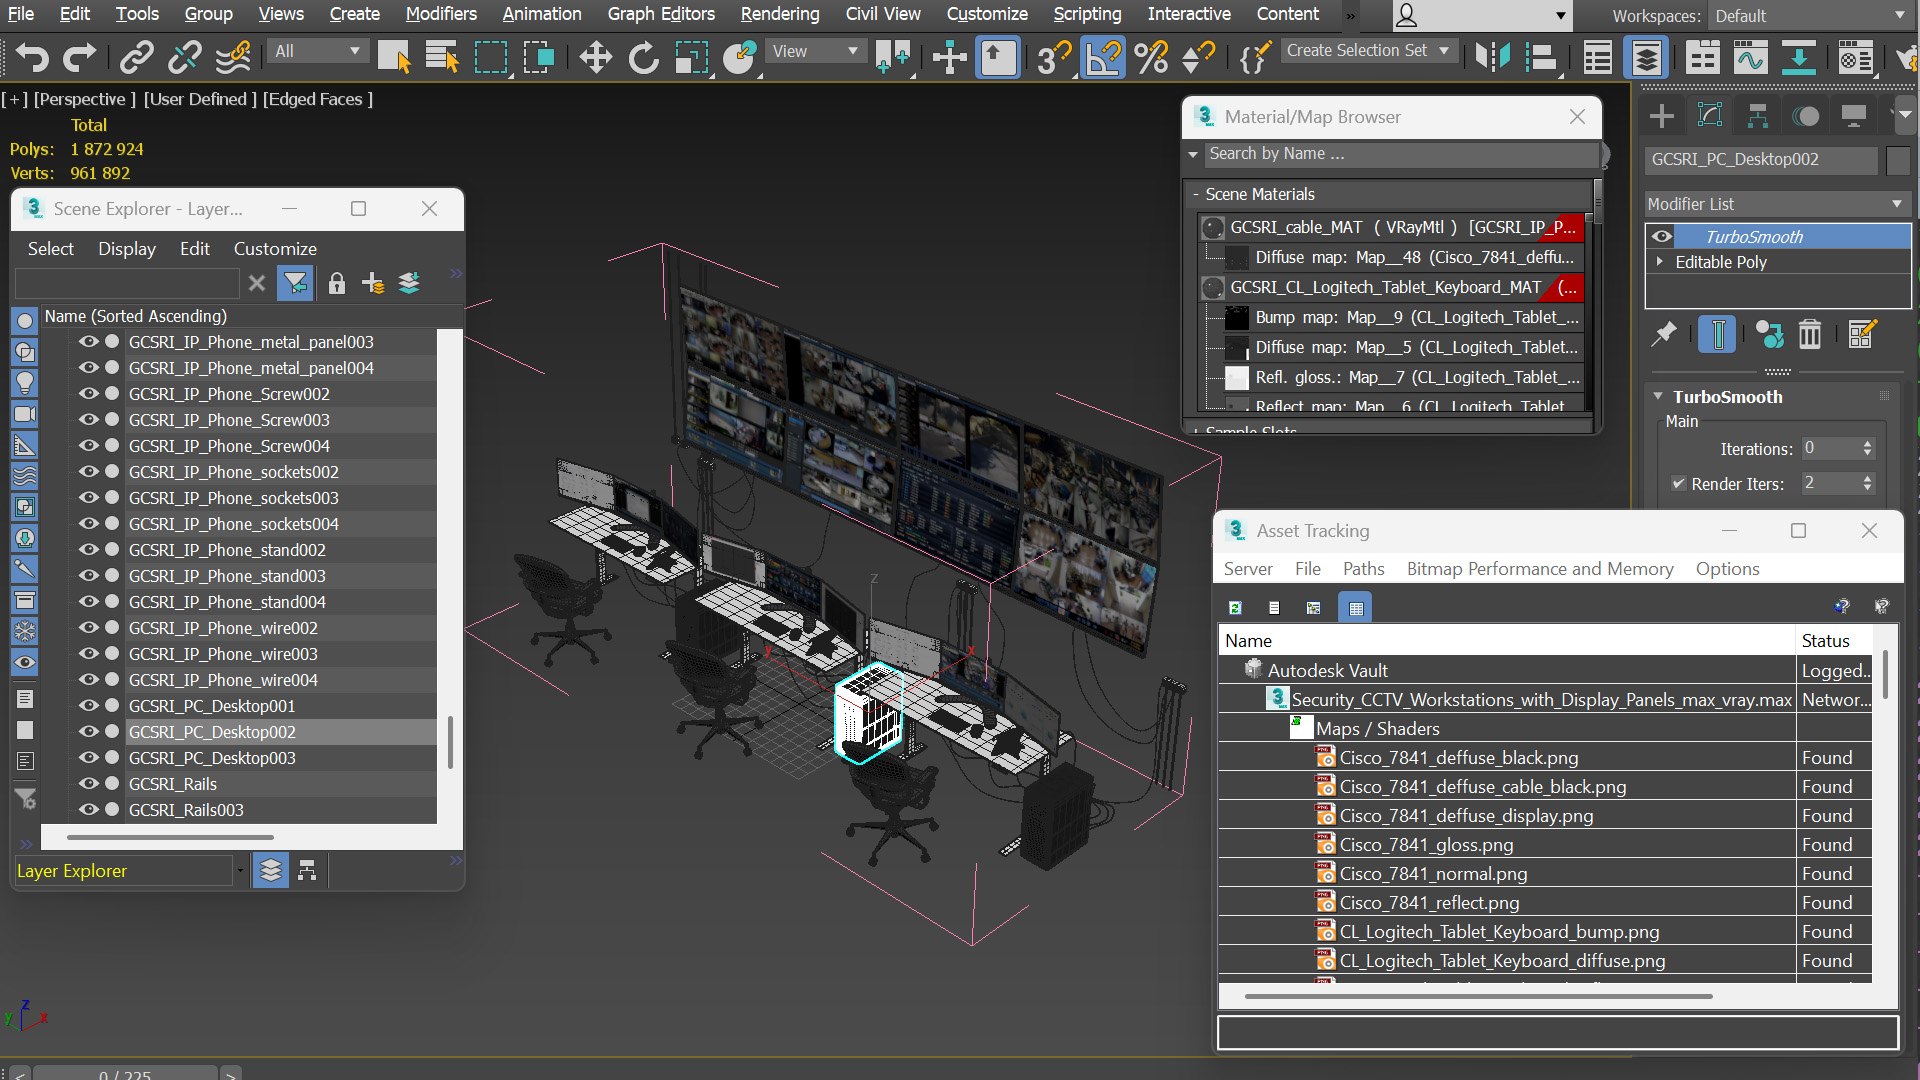This screenshot has height=1080, width=1920.
Task: Toggle TurboSmooth modifier eye icon
Action: click(1662, 236)
